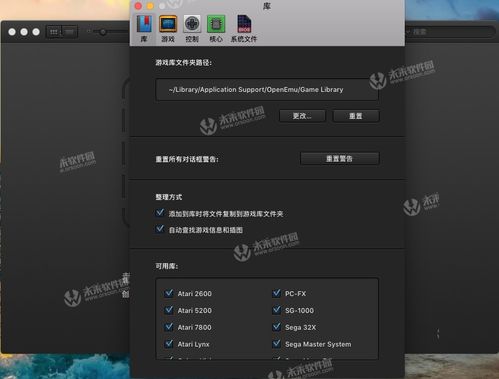Click the game library path field
Image resolution: width=499 pixels, height=379 pixels.
click(267, 89)
